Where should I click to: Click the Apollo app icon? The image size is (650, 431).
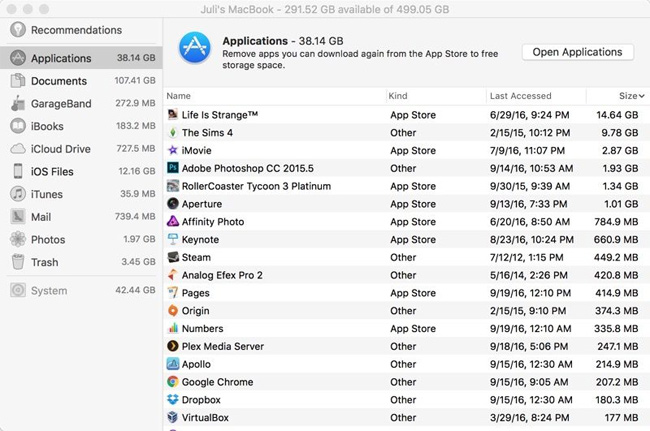[172, 364]
